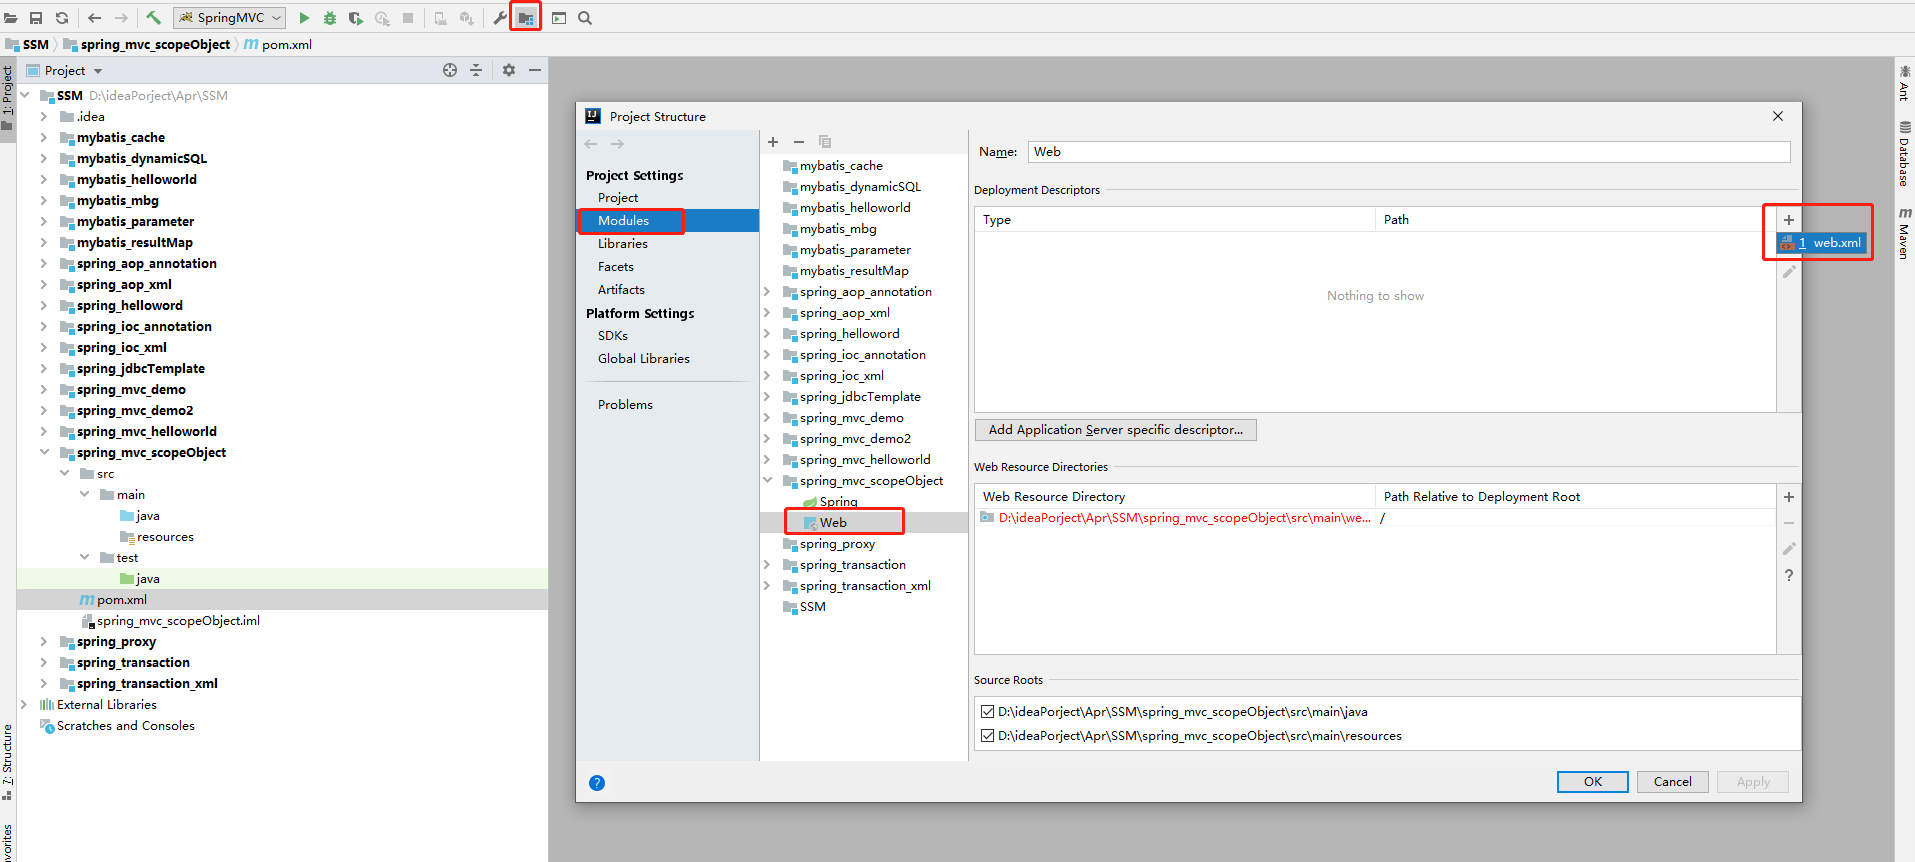Collapse all in the Project panel

476,70
